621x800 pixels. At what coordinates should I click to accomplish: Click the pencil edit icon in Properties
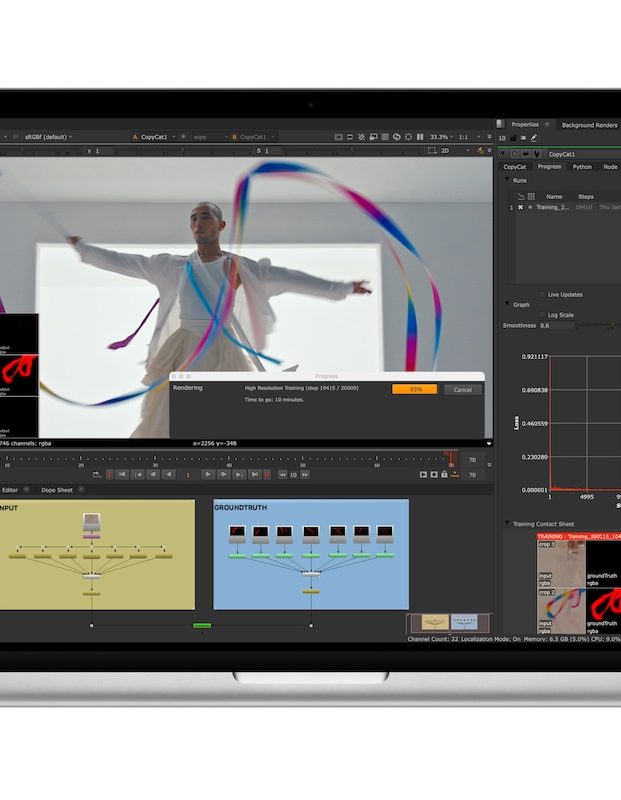pos(533,137)
